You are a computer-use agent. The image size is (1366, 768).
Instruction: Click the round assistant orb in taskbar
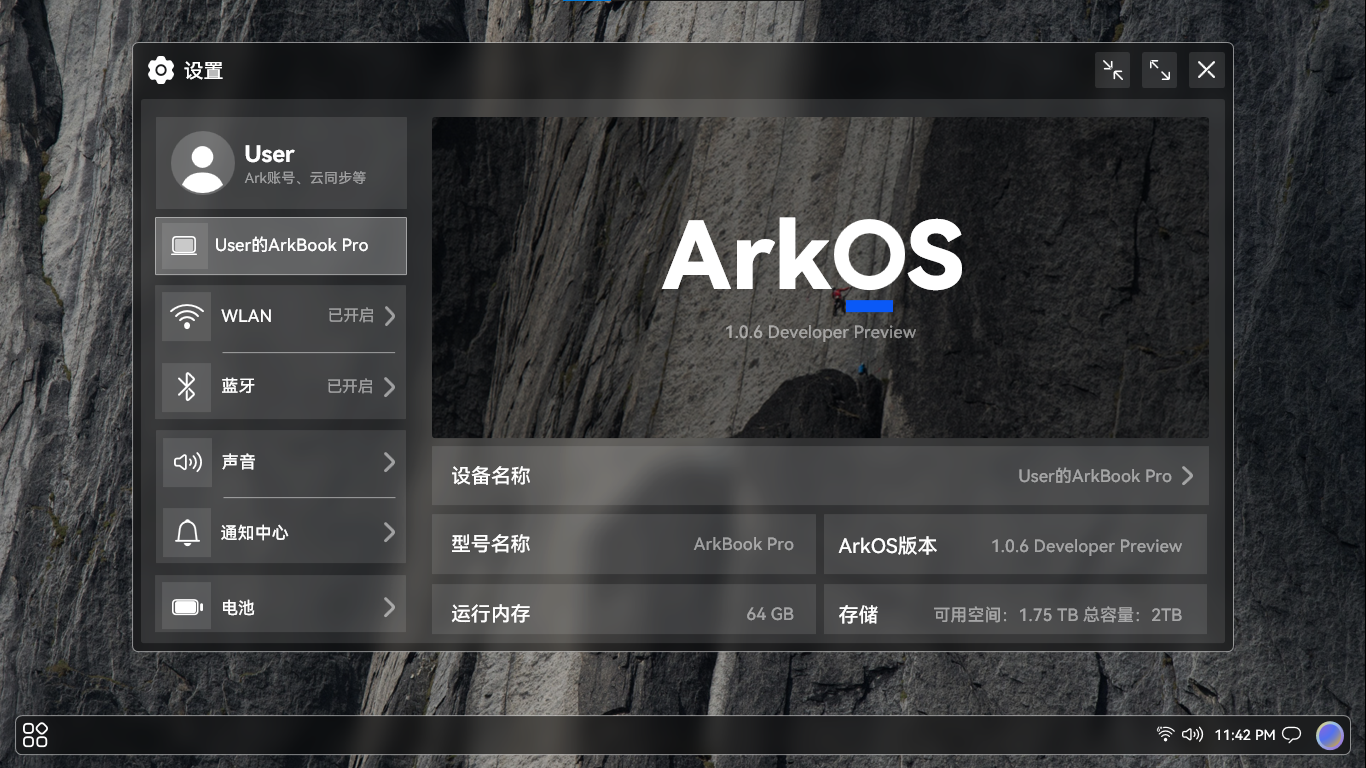tap(1329, 735)
